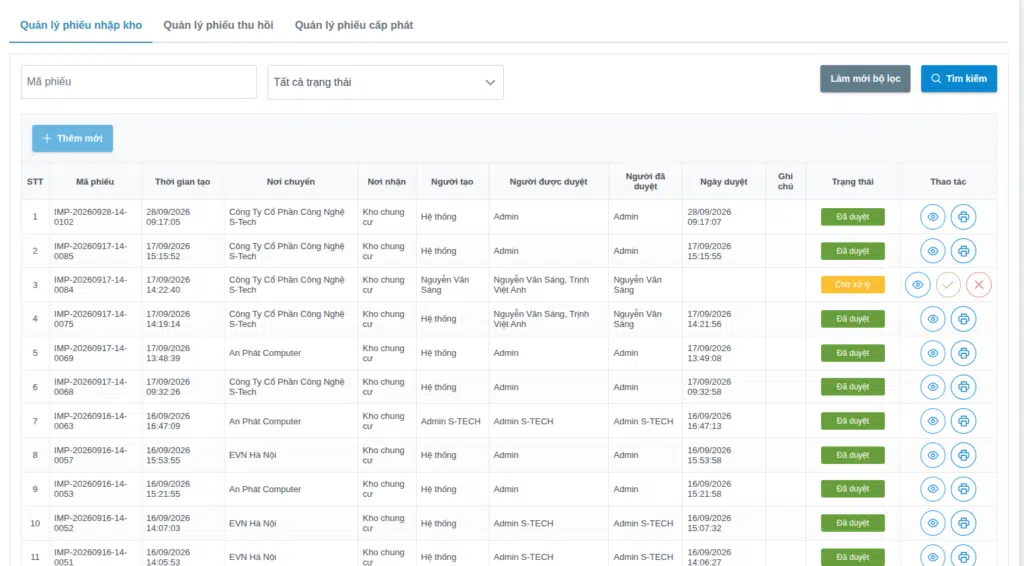Screen dimensions: 1024x566
Task: Click the 'Tìm kiếm' search button
Action: (959, 78)
